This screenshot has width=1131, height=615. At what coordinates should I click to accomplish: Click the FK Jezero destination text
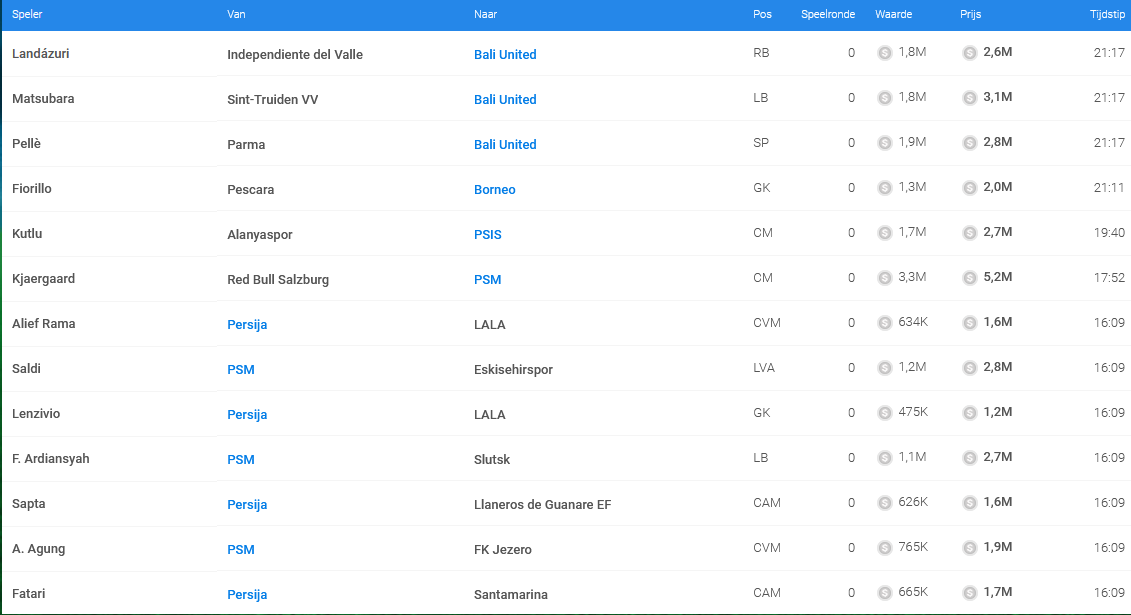pos(502,549)
